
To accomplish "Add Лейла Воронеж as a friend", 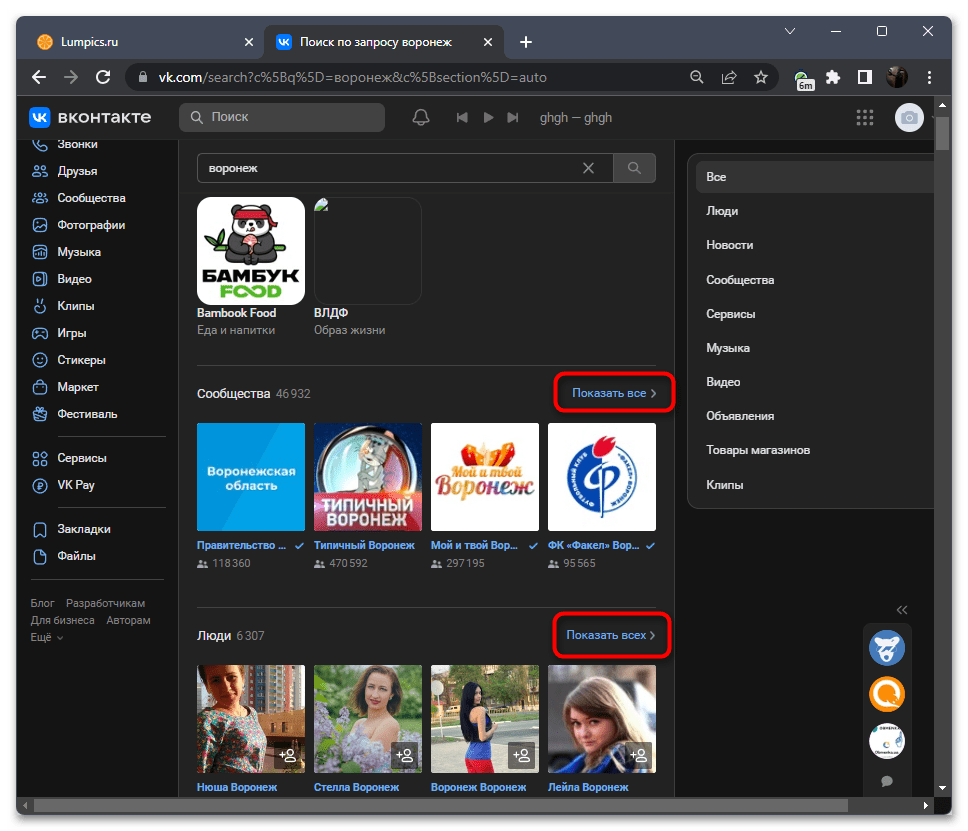I will 639,755.
